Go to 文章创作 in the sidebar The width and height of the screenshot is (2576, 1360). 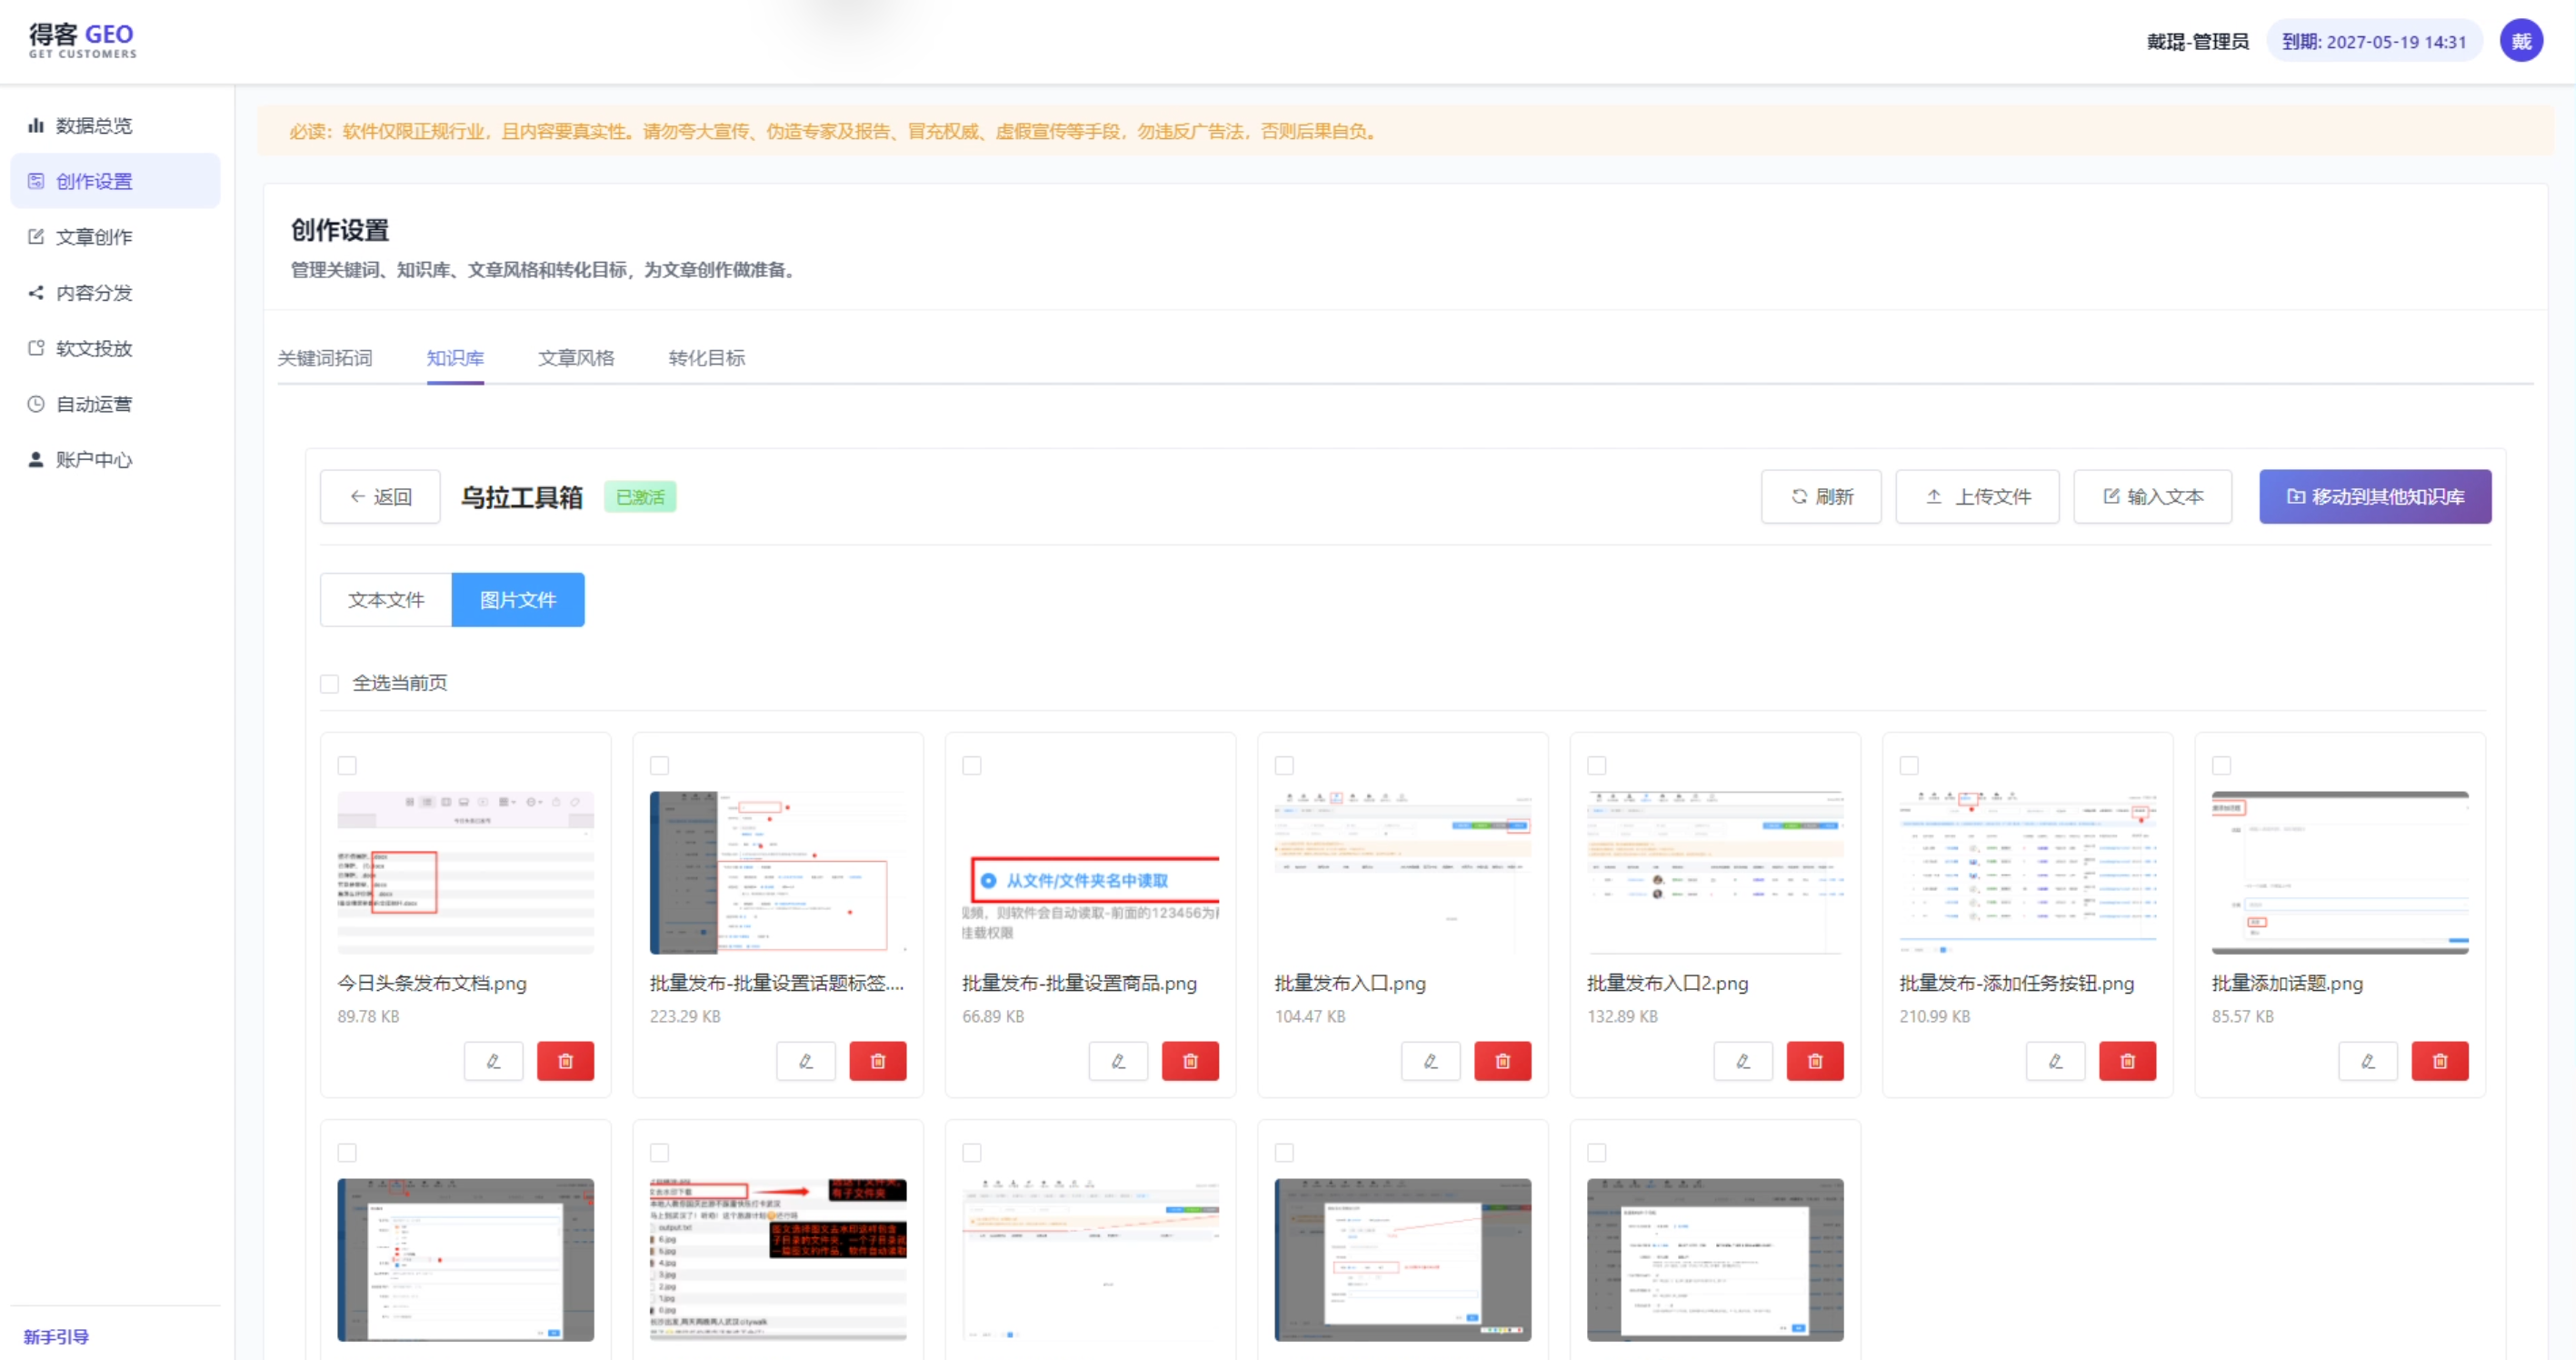(115, 237)
